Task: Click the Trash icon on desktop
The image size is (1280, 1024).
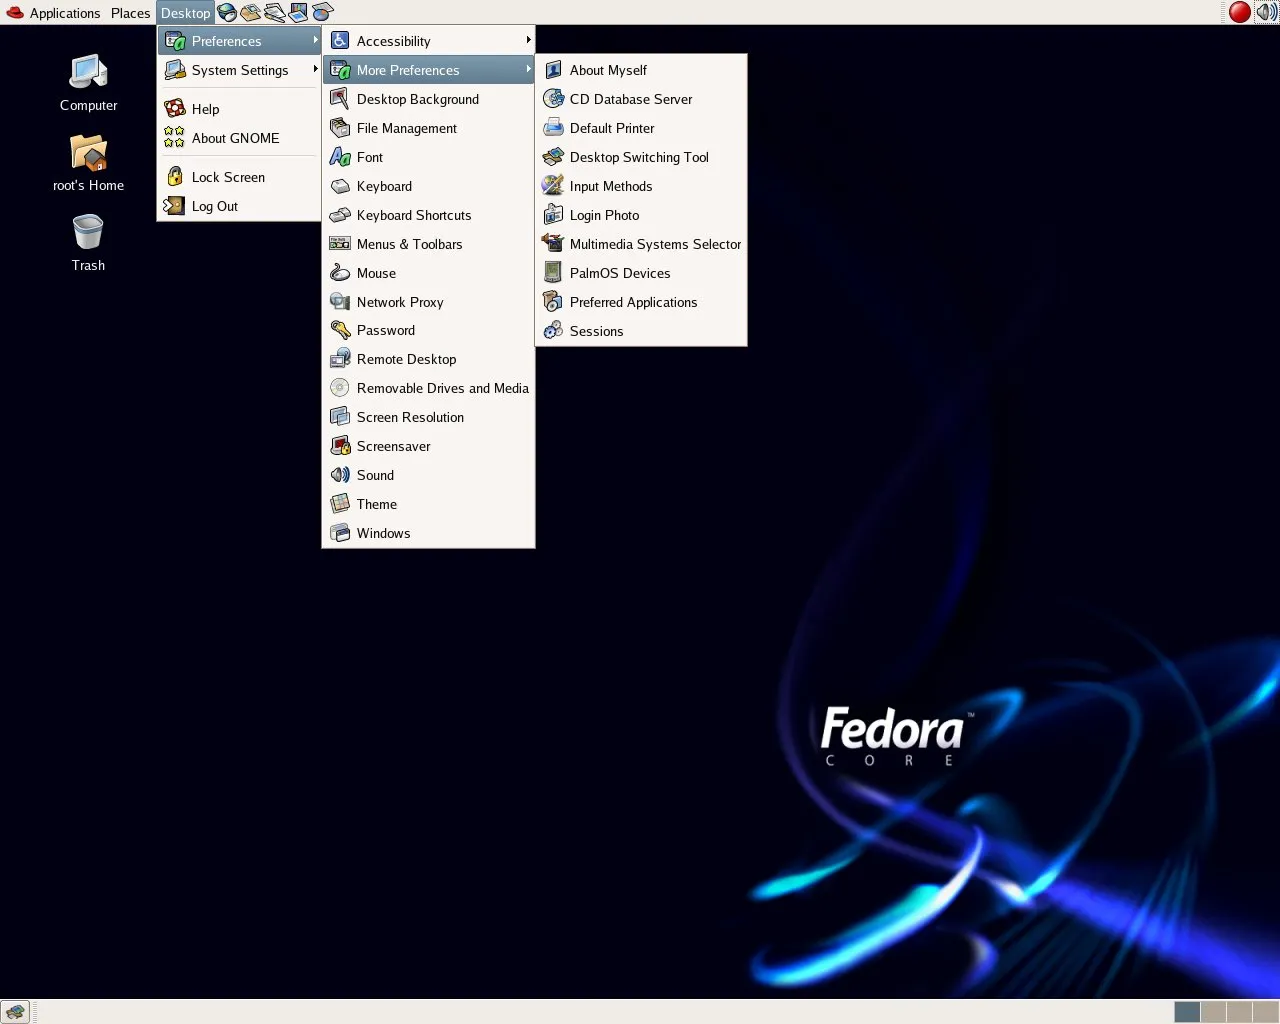Action: [x=88, y=233]
